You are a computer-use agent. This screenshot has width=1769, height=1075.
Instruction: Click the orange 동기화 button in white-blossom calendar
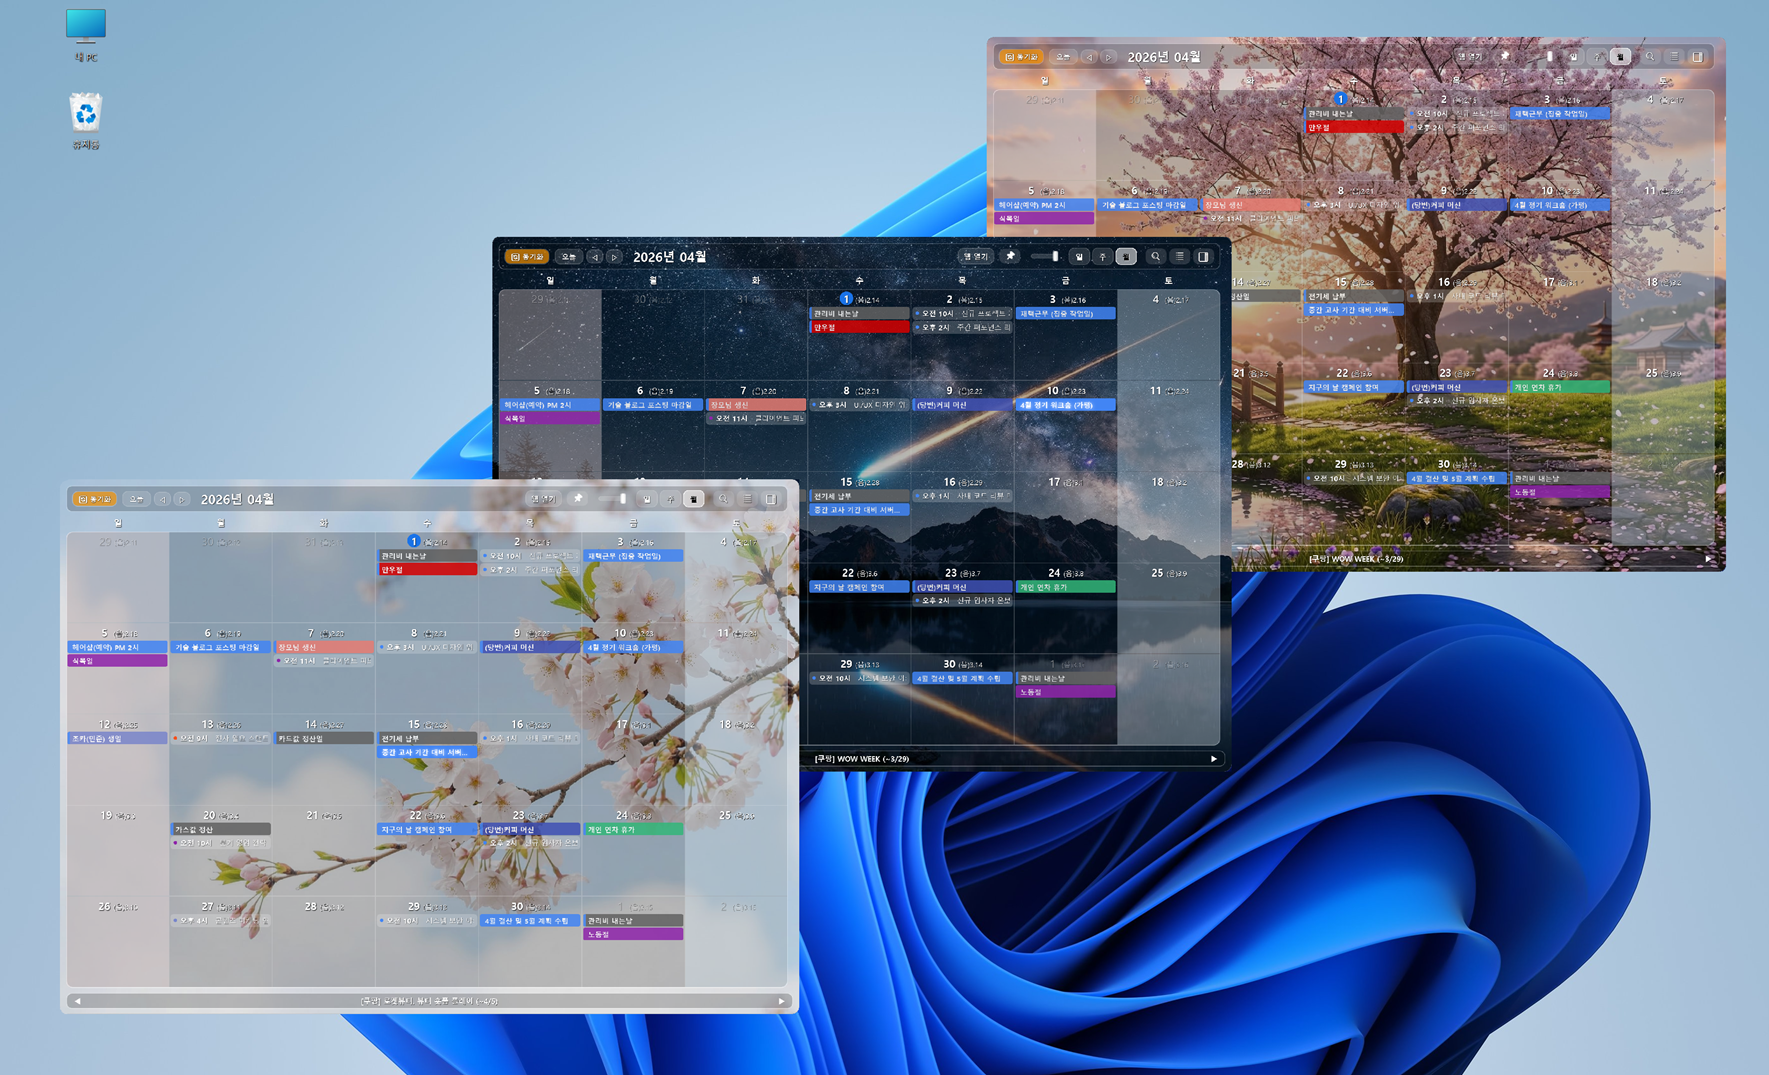point(95,499)
